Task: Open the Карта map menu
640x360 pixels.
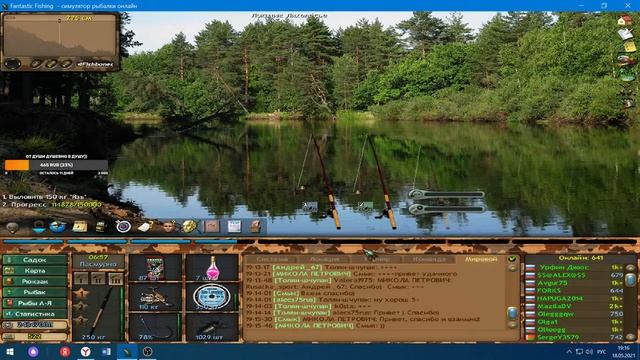Action: click(x=35, y=271)
